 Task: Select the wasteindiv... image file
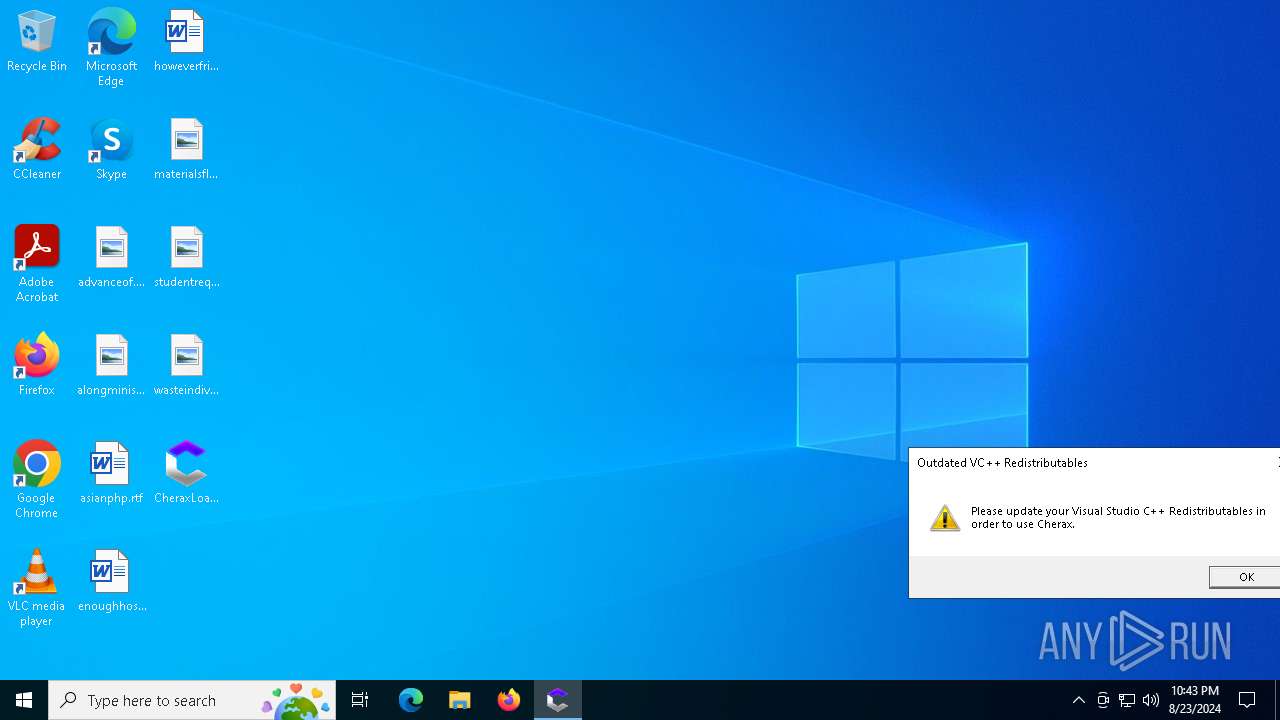(x=186, y=366)
